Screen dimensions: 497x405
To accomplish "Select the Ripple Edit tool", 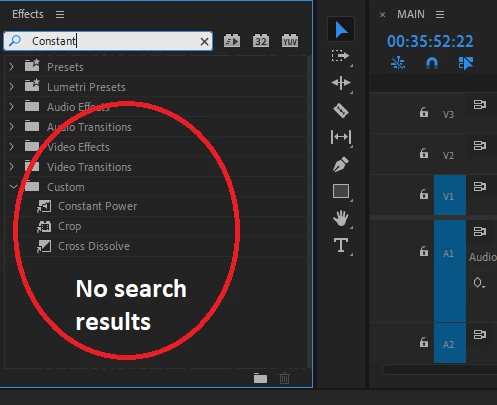I will click(x=341, y=83).
